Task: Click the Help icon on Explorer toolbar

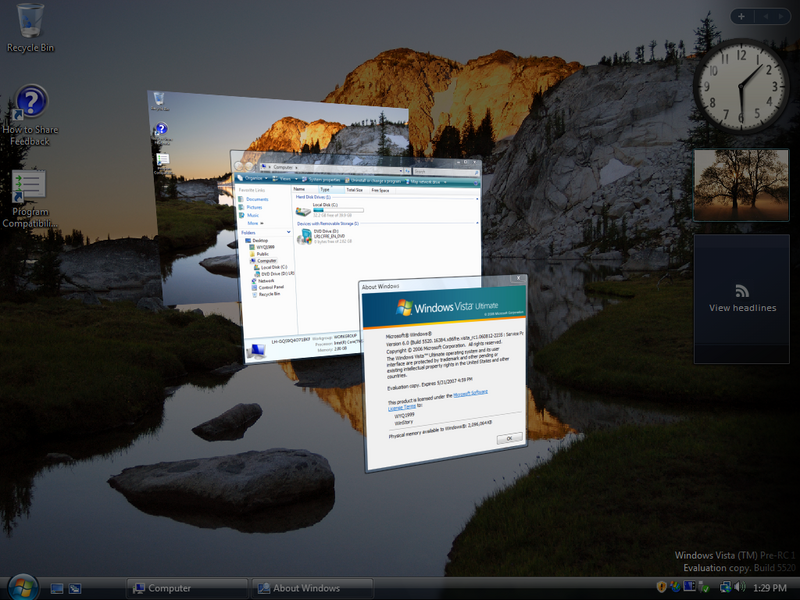Action: (476, 183)
